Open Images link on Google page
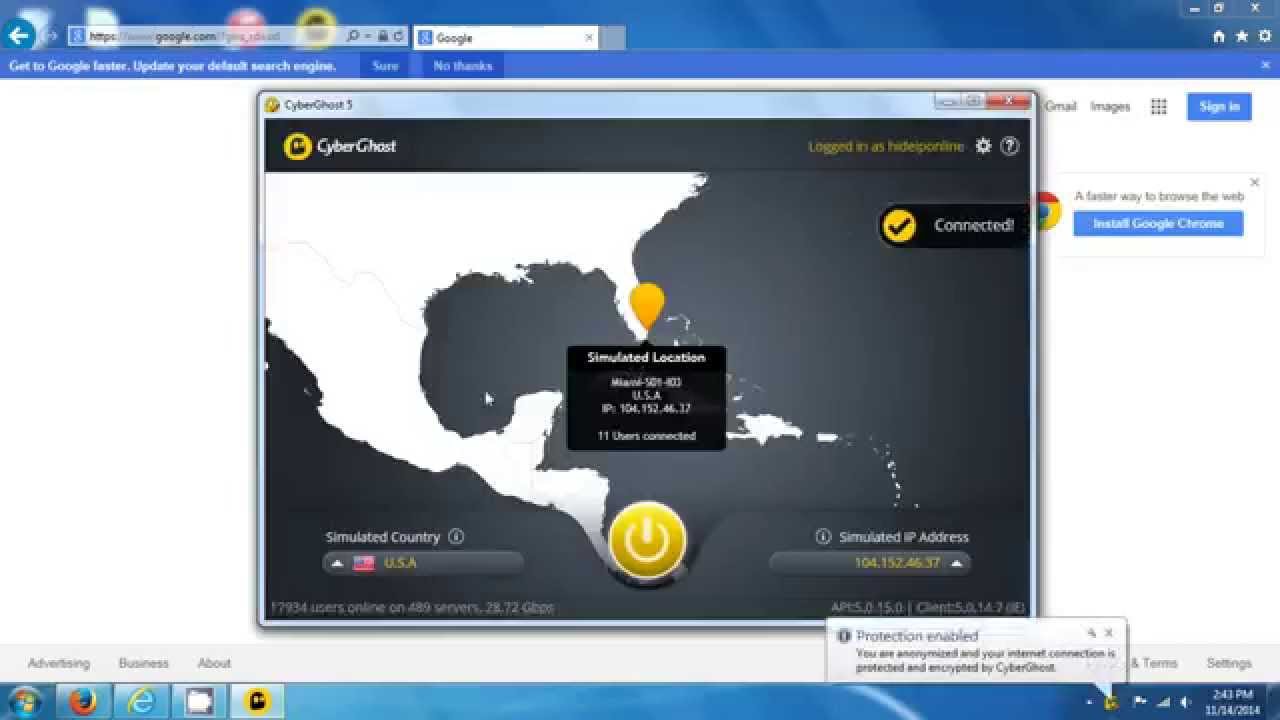 point(1110,106)
